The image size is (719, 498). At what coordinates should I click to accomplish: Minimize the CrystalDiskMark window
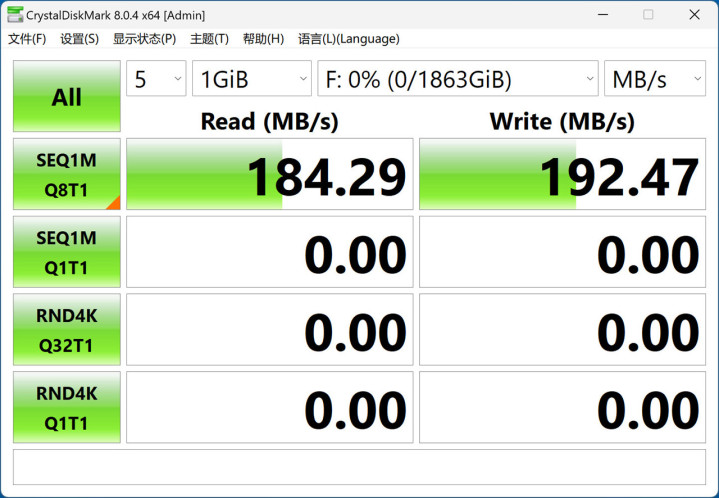[603, 15]
